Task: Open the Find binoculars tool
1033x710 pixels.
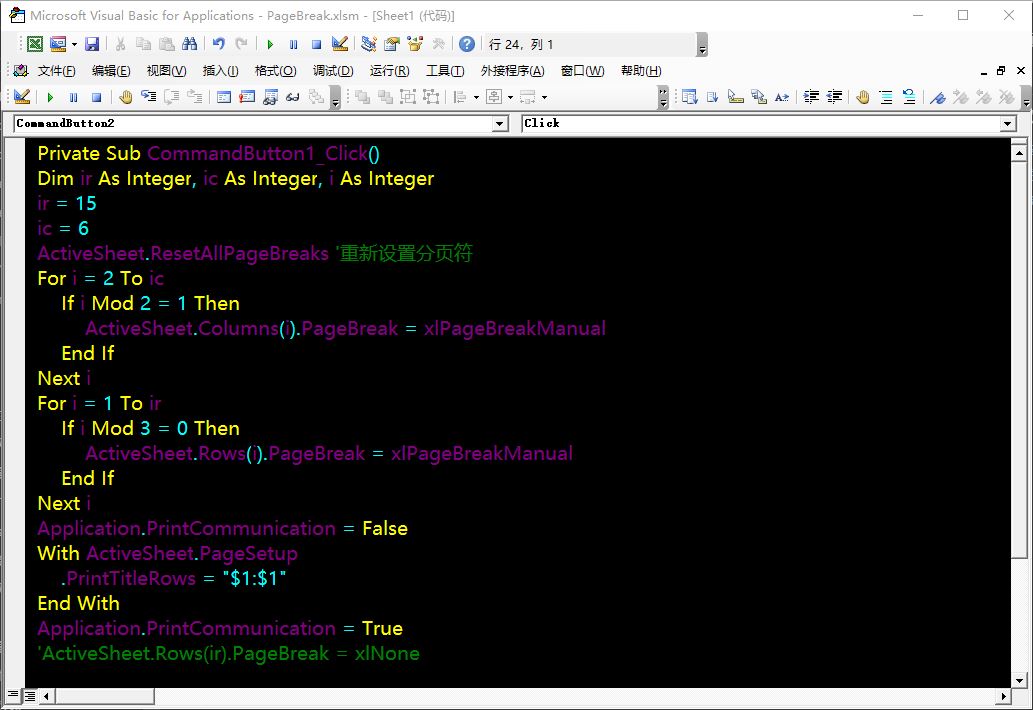Action: (189, 44)
